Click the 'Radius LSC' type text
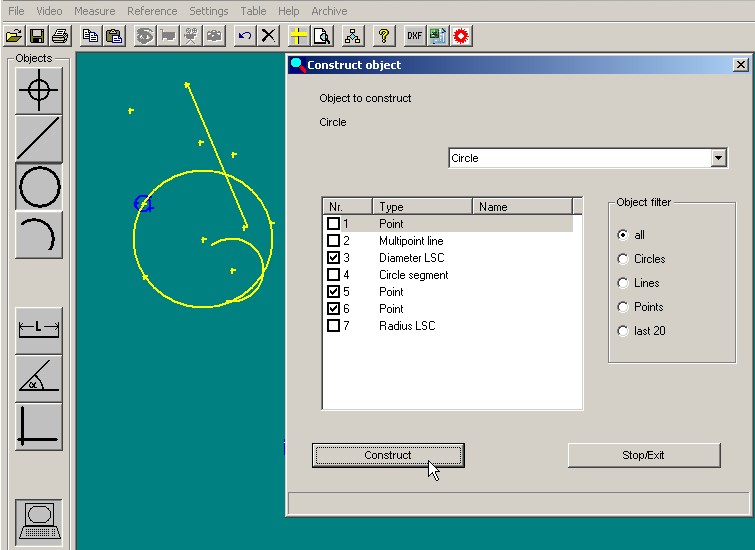Image resolution: width=755 pixels, height=550 pixels. pos(407,326)
